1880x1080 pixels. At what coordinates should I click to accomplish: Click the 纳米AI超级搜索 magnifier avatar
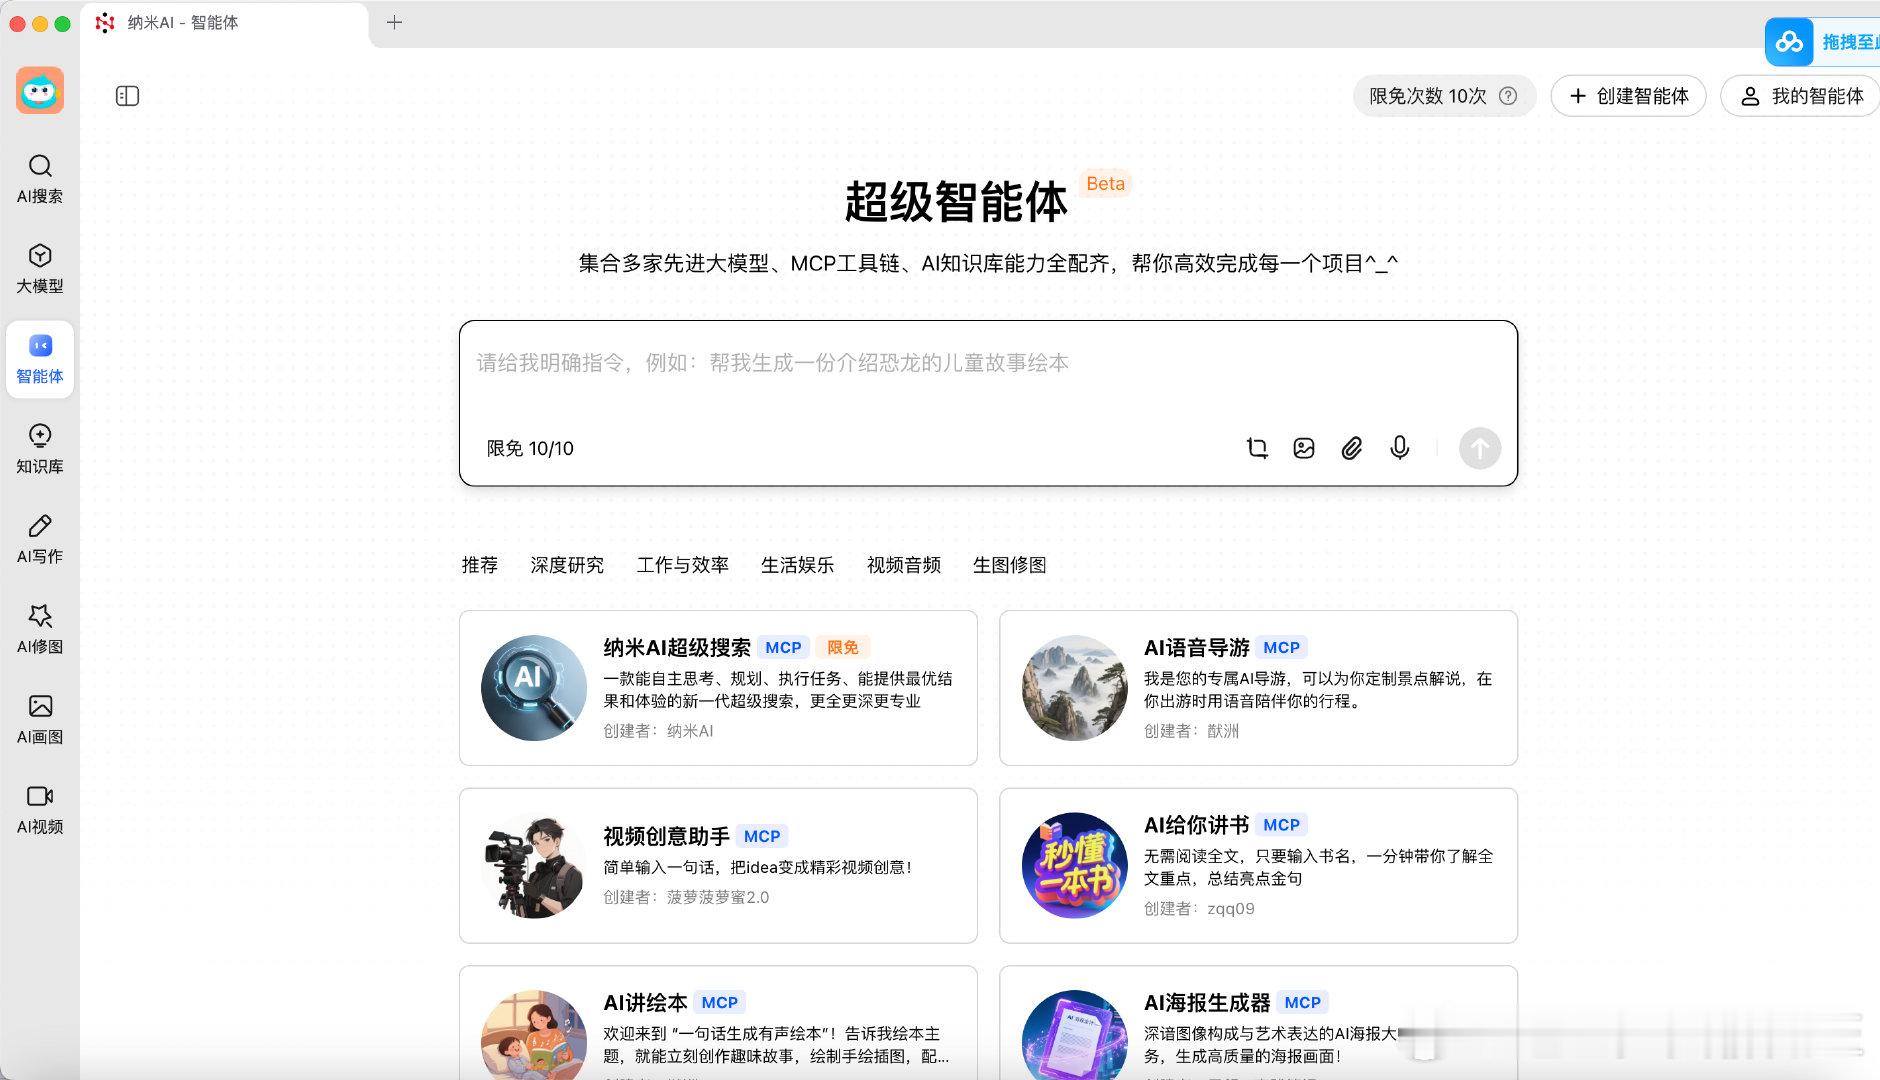coord(534,688)
